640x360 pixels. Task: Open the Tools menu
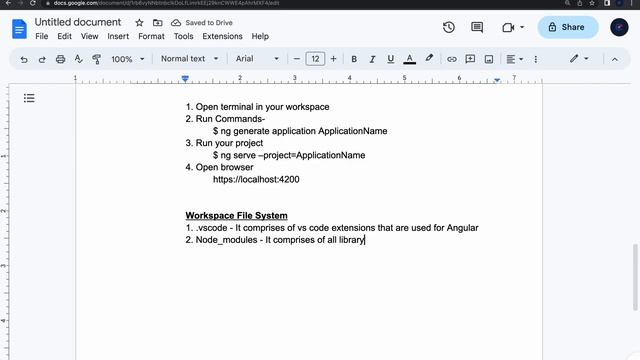click(183, 36)
